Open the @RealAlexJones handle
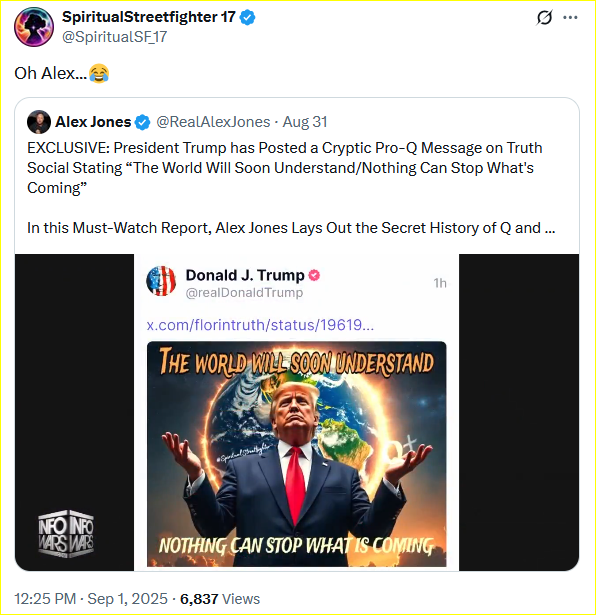This screenshot has height=615, width=596. (x=213, y=122)
